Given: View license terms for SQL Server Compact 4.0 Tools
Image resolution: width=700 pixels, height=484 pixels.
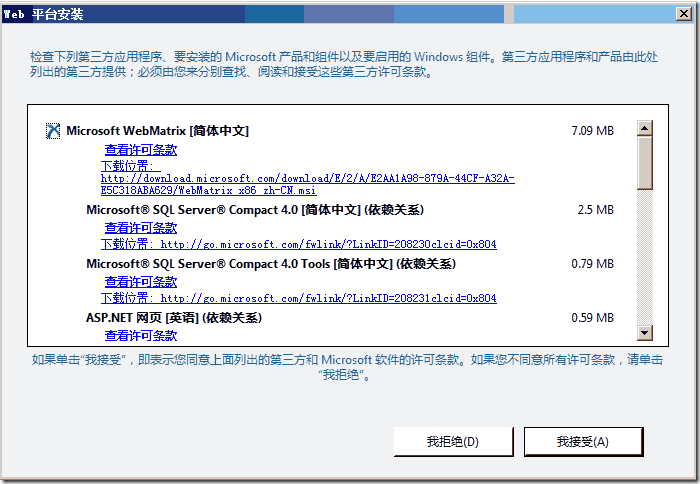Looking at the screenshot, I should point(141,282).
